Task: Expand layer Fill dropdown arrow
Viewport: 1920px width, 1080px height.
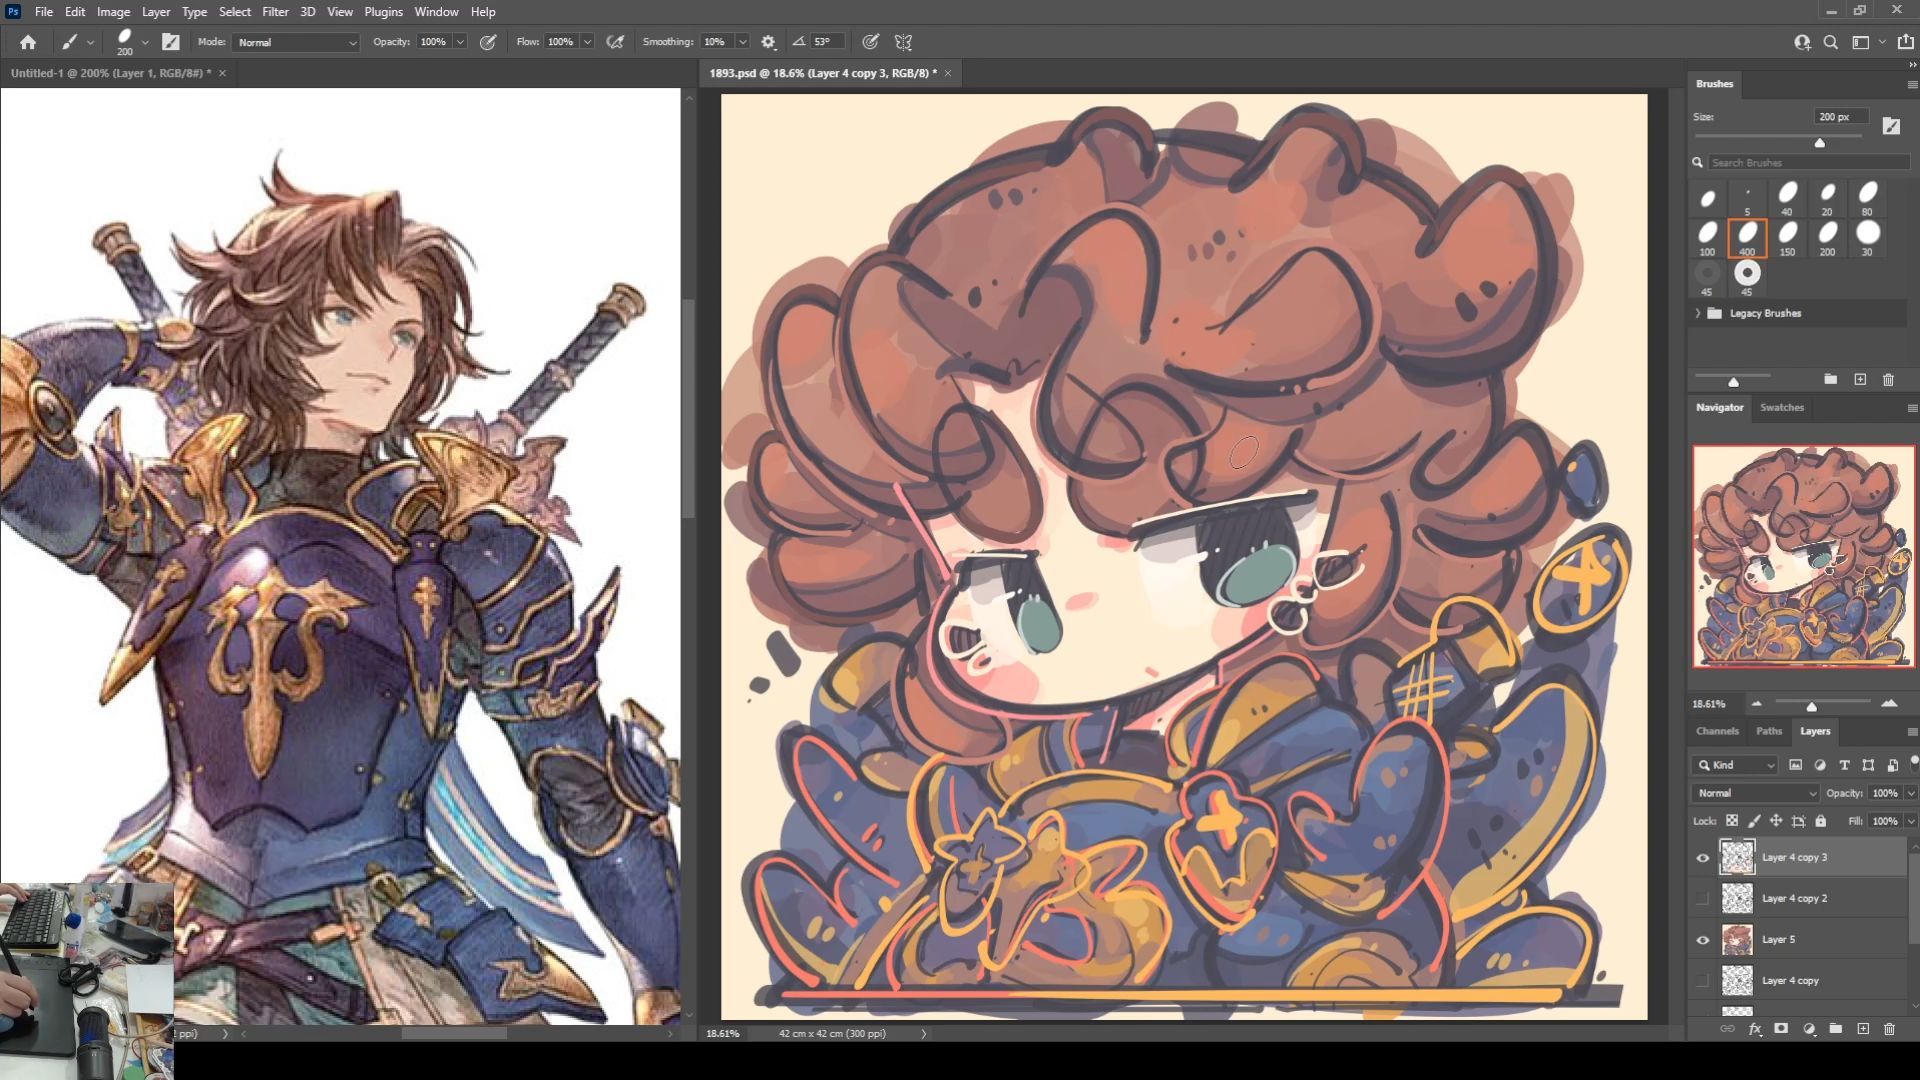Action: (1911, 821)
